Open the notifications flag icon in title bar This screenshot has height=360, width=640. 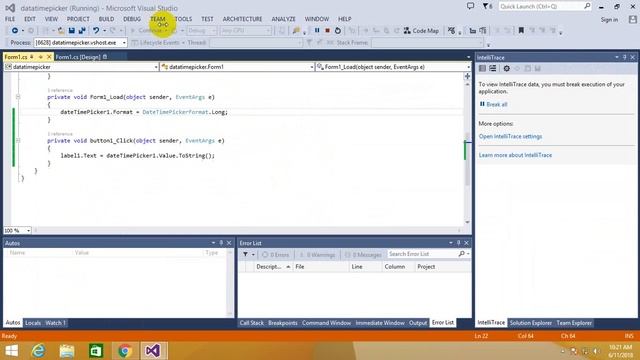click(487, 7)
